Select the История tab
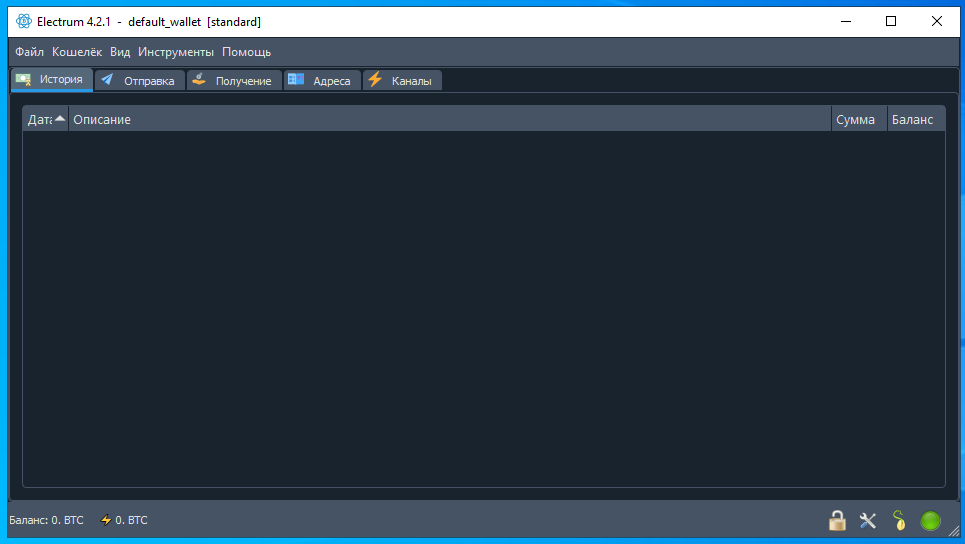 click(x=52, y=80)
